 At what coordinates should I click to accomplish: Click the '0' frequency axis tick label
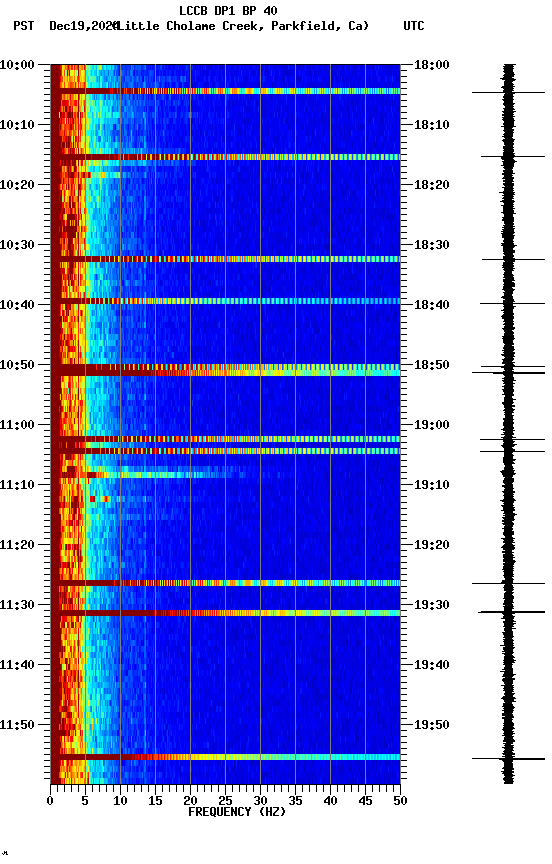click(50, 801)
